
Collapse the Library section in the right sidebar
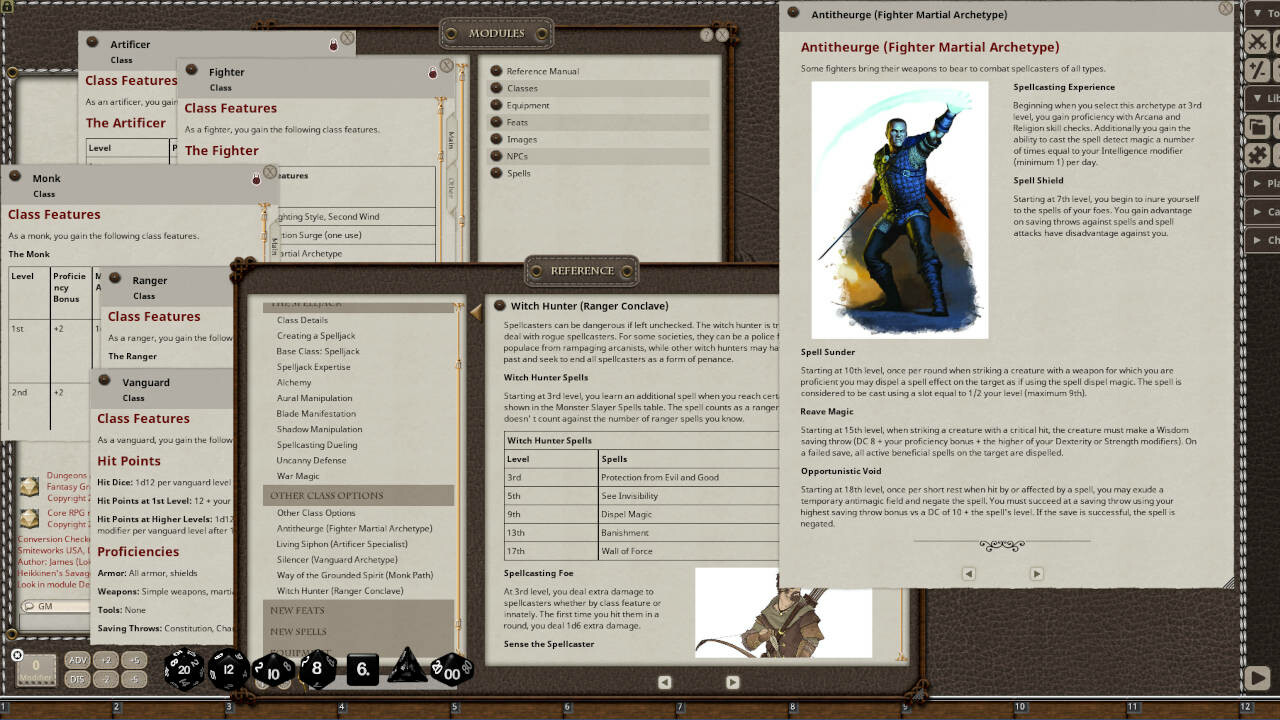1261,98
